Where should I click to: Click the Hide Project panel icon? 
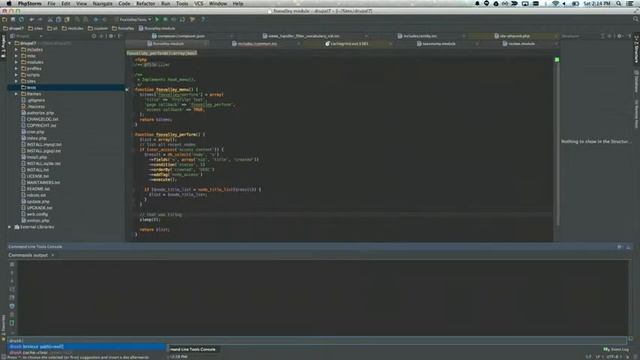pos(120,36)
